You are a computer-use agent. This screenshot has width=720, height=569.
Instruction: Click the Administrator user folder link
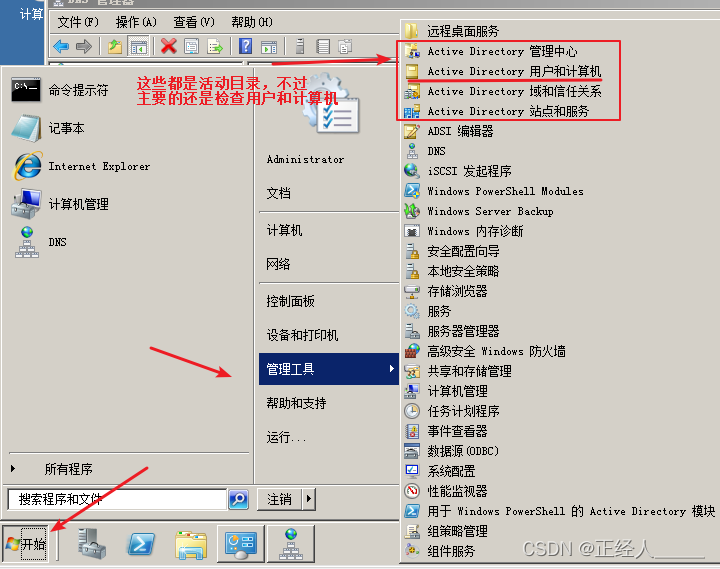click(305, 159)
